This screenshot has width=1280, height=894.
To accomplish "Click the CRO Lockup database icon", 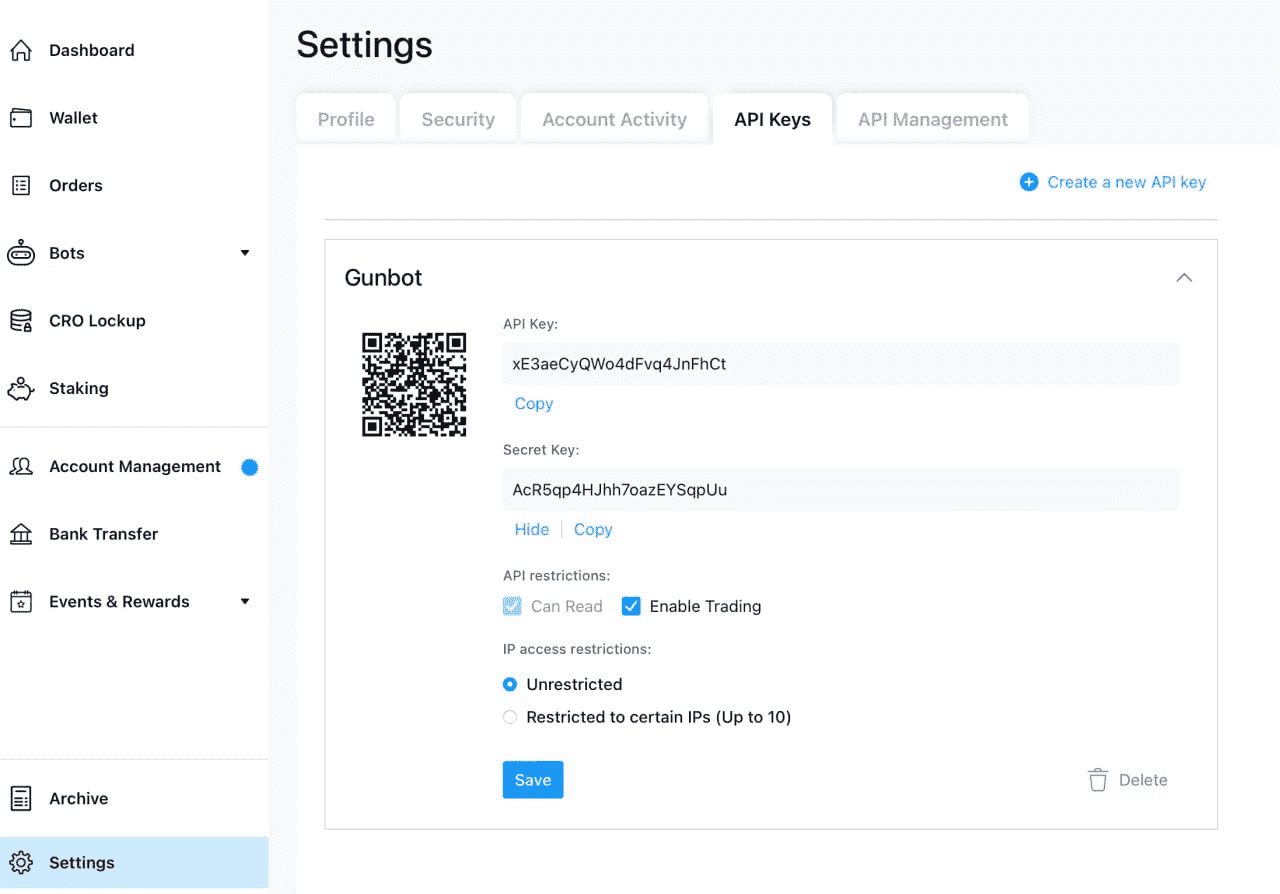I will (21, 321).
